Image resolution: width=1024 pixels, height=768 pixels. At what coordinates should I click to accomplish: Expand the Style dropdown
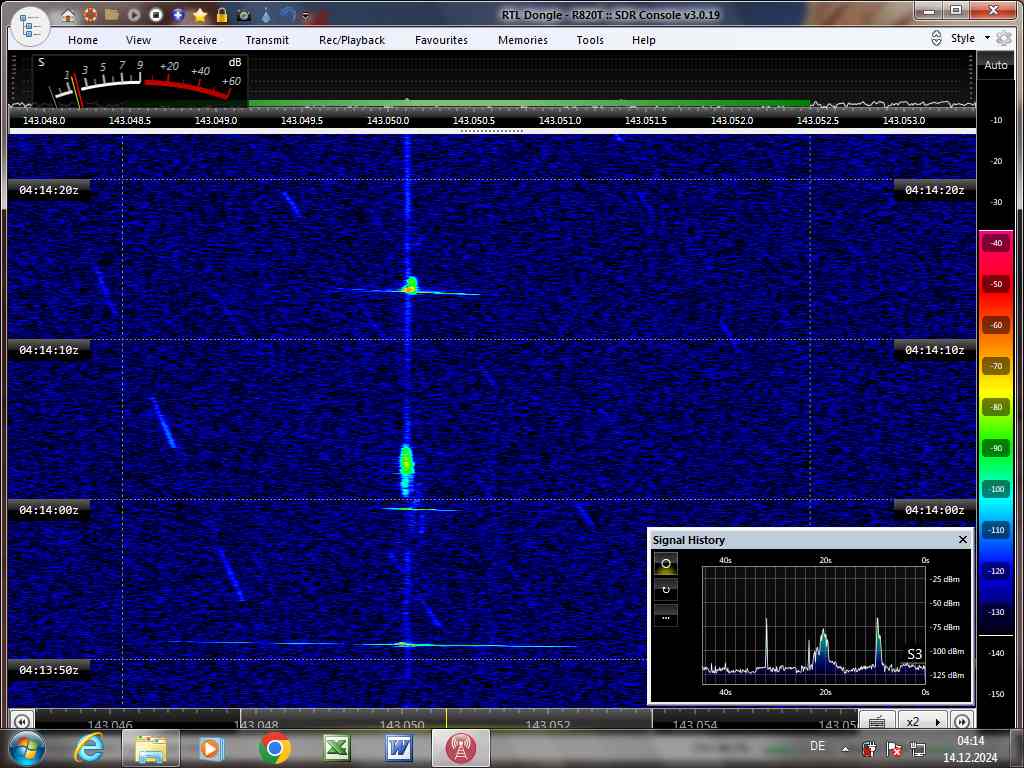(x=970, y=38)
